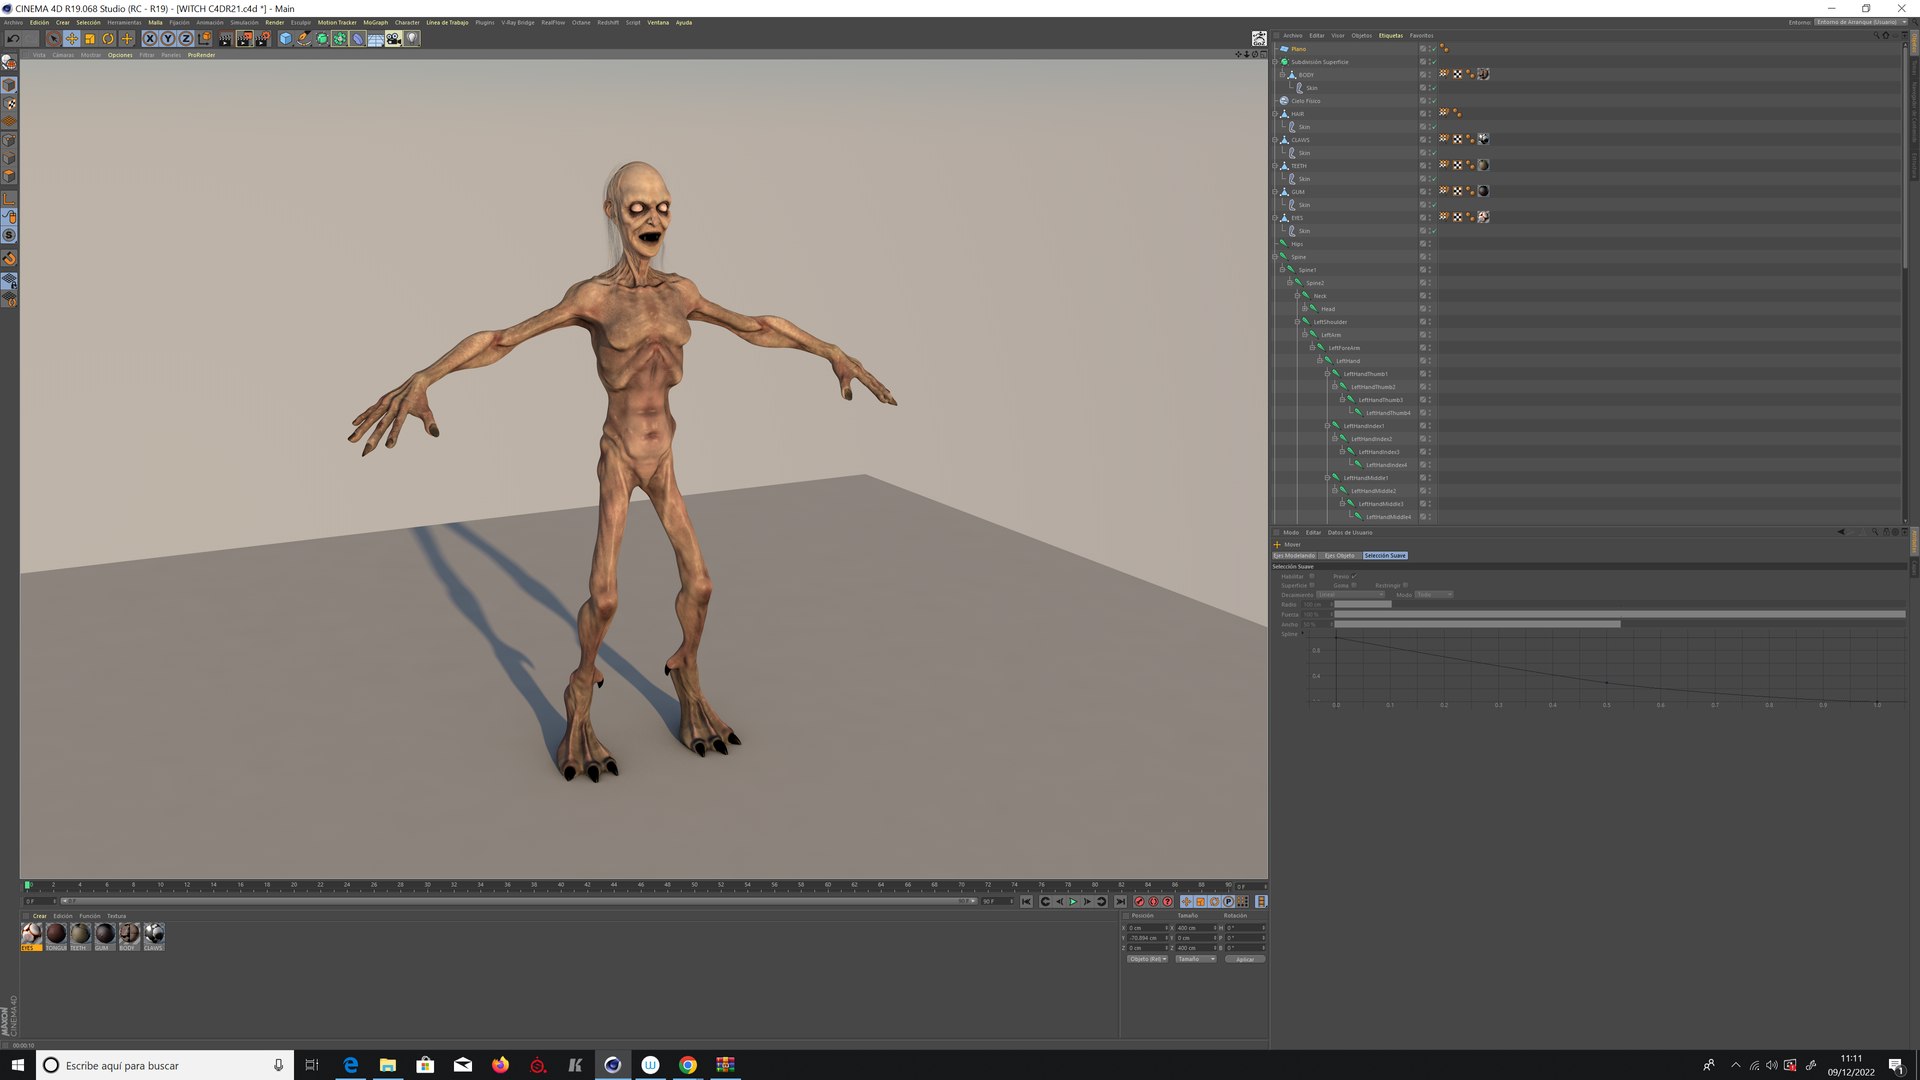
Task: Click the Aplicar button
Action: [1245, 959]
